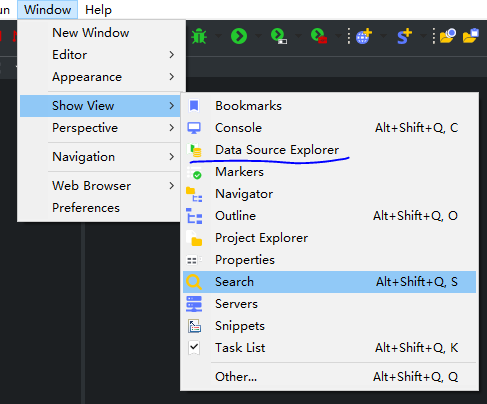
Task: Click the Run with coverage icon
Action: click(279, 36)
